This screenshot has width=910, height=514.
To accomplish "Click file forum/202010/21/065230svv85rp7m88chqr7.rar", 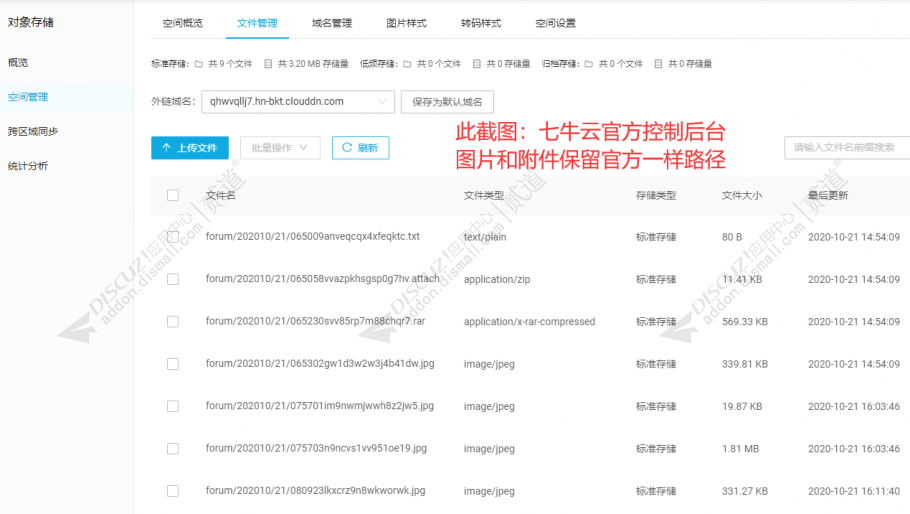I will click(x=315, y=321).
